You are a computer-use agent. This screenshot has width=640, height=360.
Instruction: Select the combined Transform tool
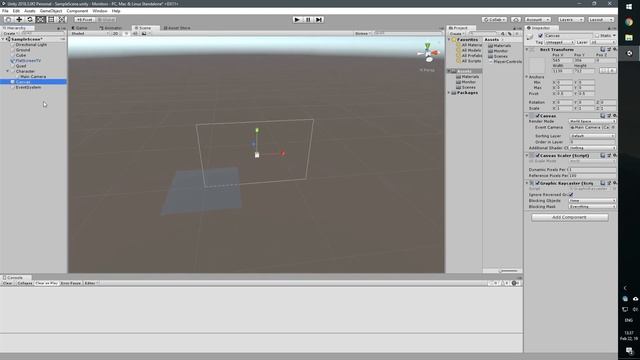pos(61,20)
